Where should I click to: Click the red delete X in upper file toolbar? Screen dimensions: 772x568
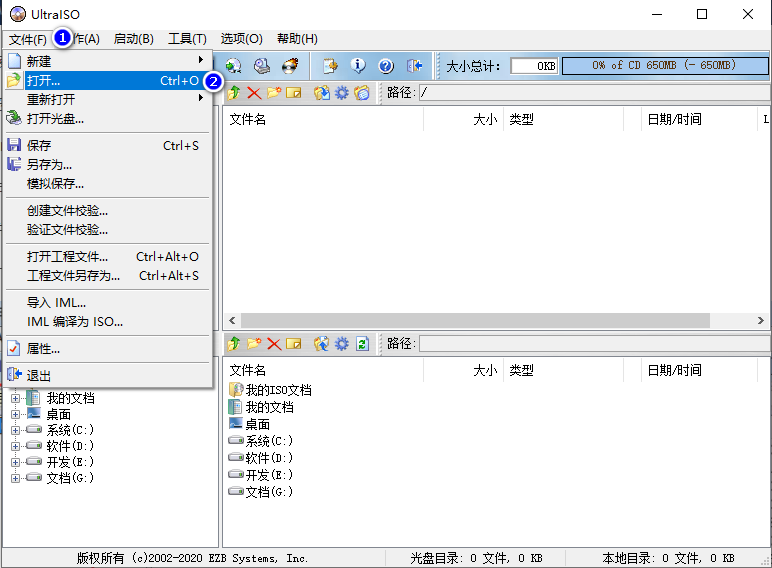click(254, 93)
